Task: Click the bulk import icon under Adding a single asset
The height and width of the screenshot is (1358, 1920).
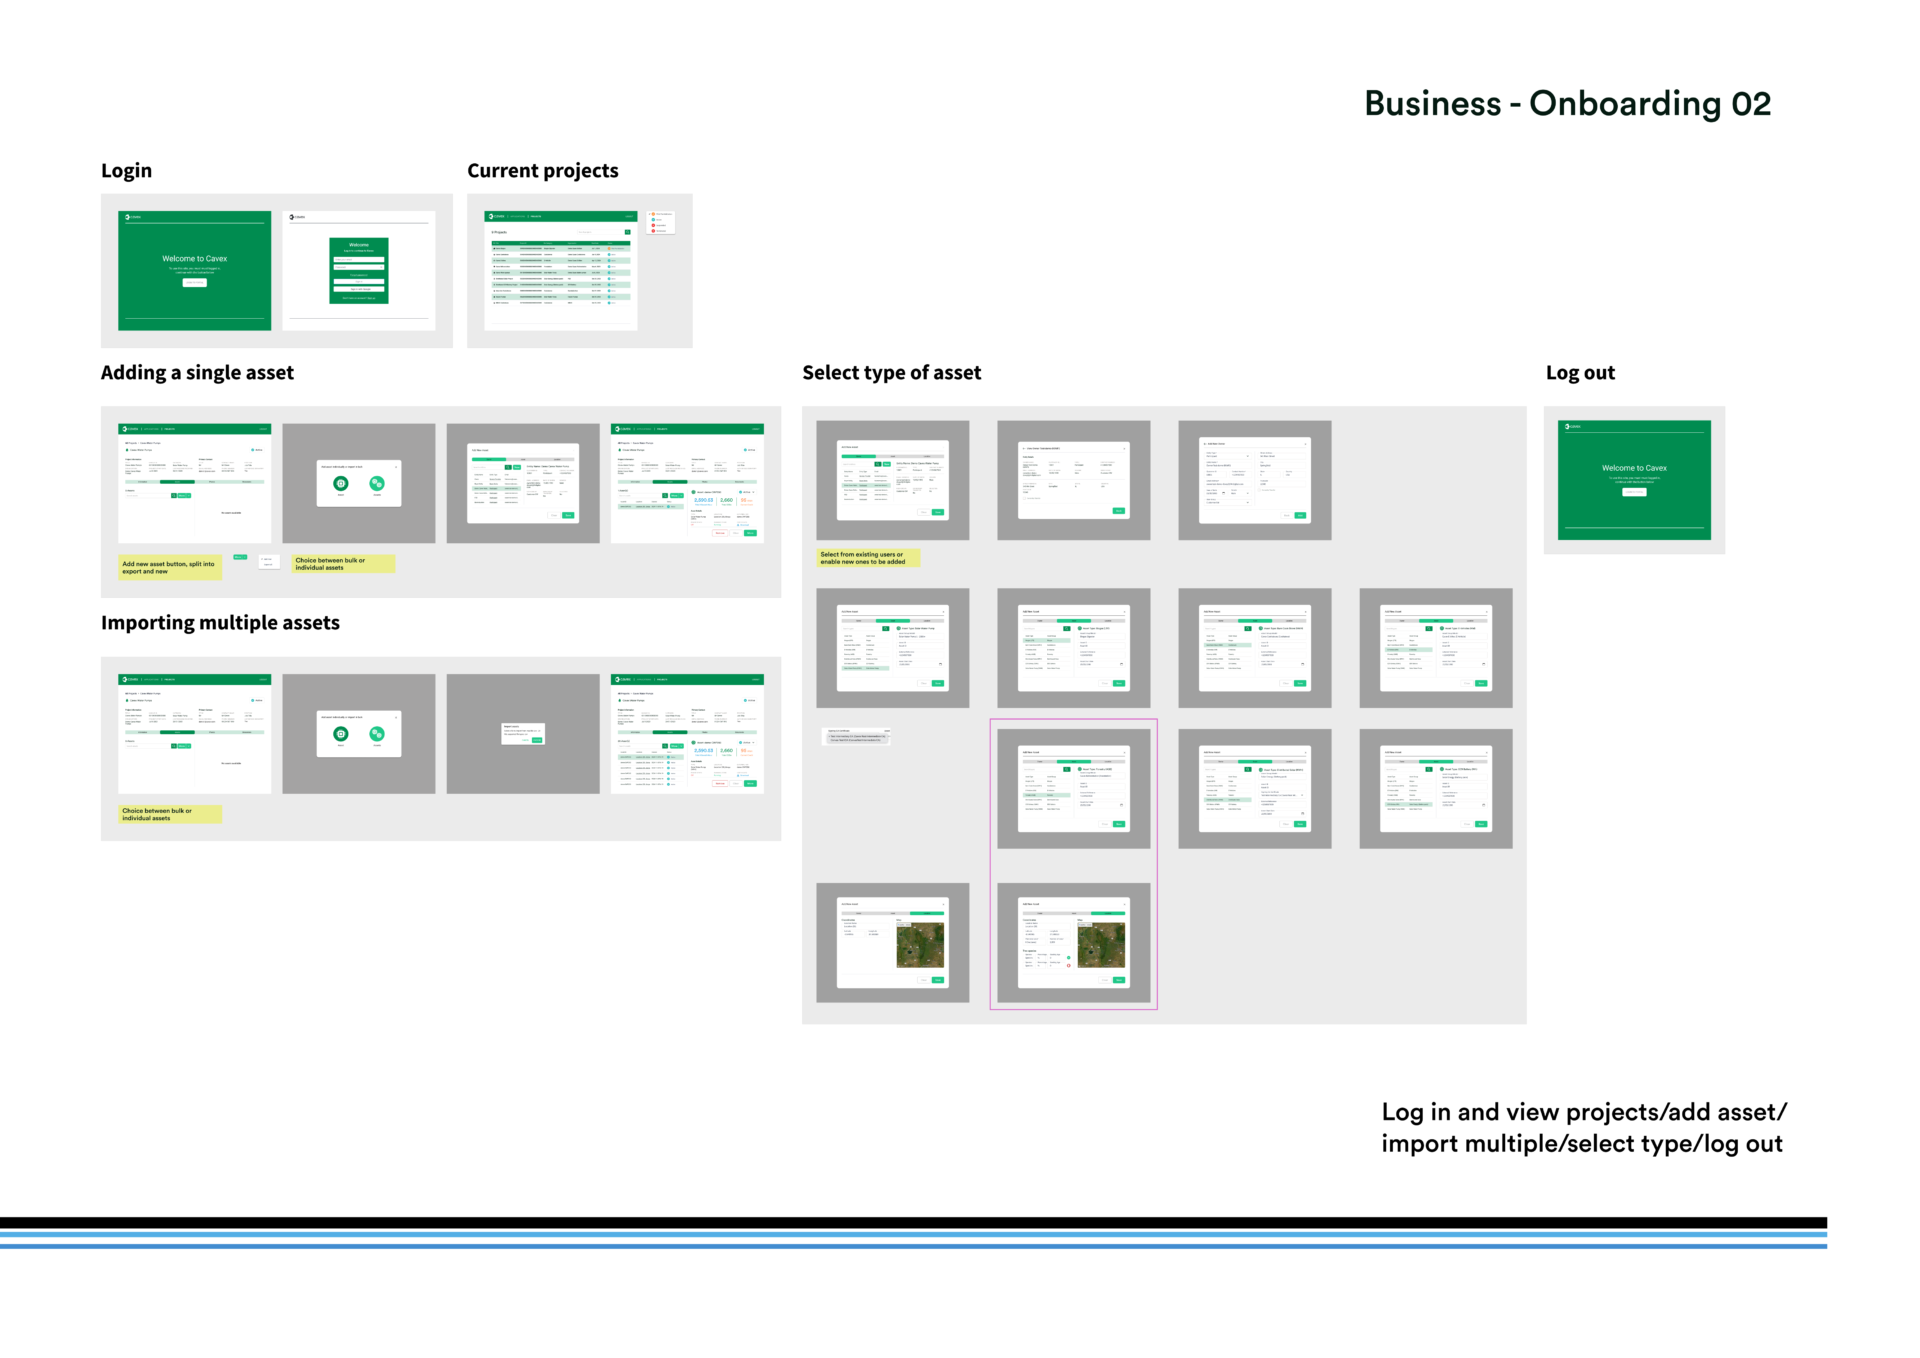Action: [377, 483]
